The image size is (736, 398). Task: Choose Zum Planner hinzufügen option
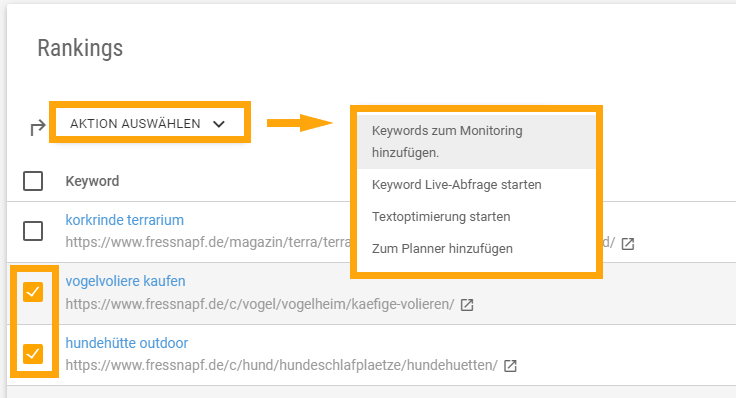tap(476, 248)
